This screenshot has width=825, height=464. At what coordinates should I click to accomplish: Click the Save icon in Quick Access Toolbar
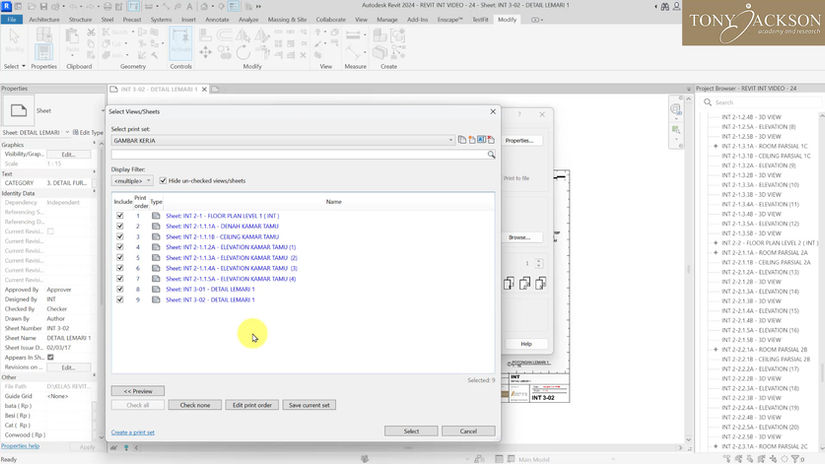tap(43, 6)
